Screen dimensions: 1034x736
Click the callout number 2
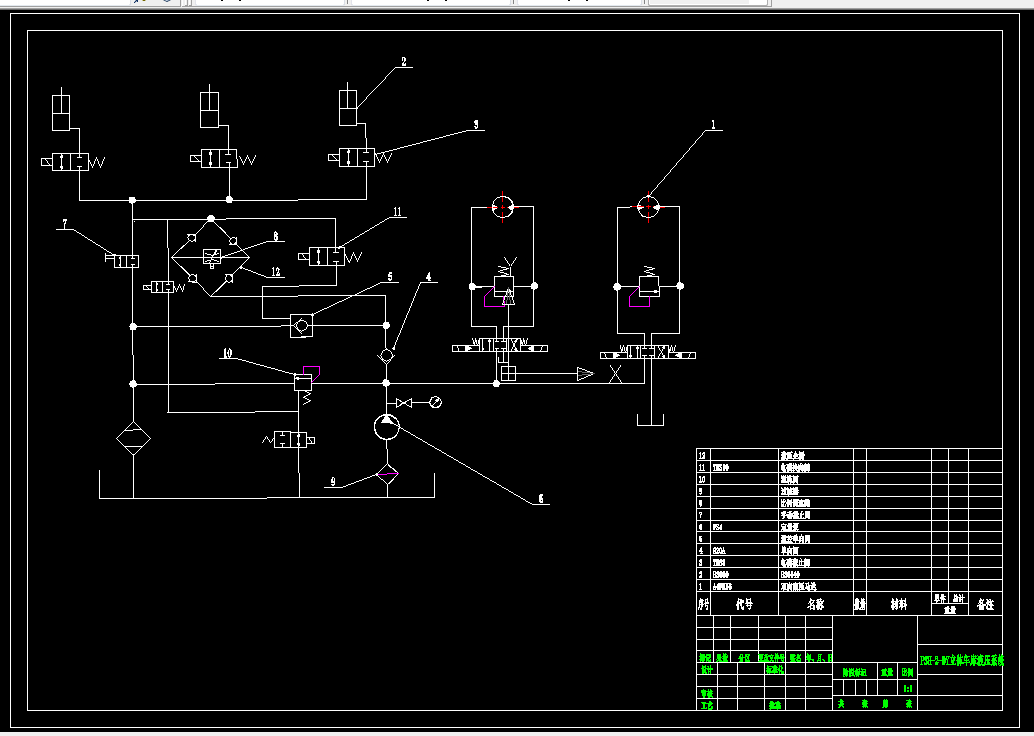pyautogui.click(x=404, y=62)
